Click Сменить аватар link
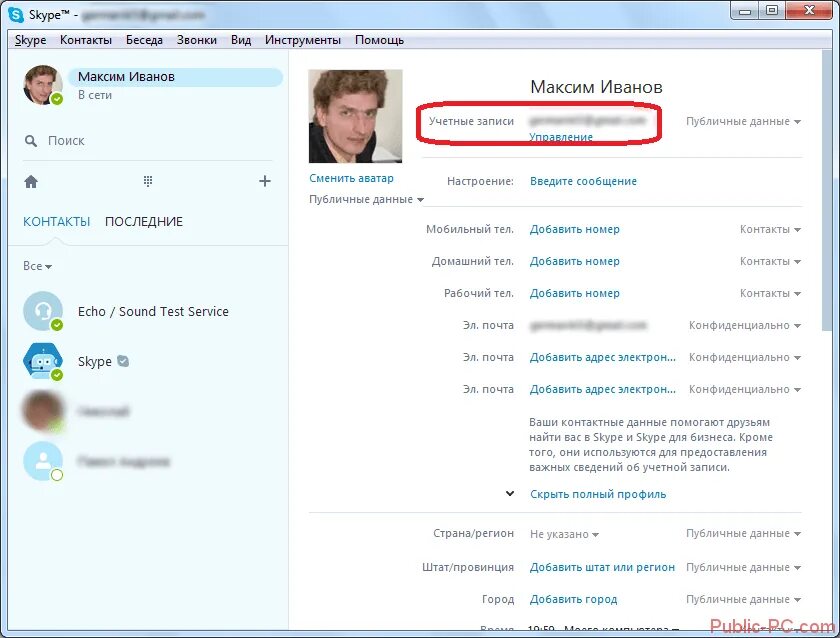 coord(351,178)
